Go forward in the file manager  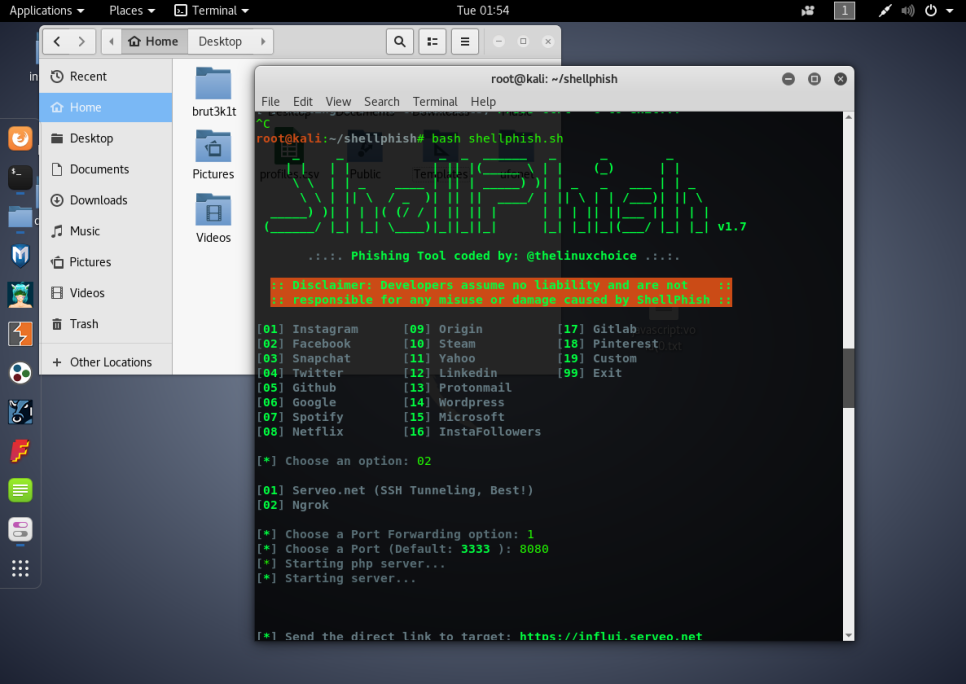tap(82, 41)
